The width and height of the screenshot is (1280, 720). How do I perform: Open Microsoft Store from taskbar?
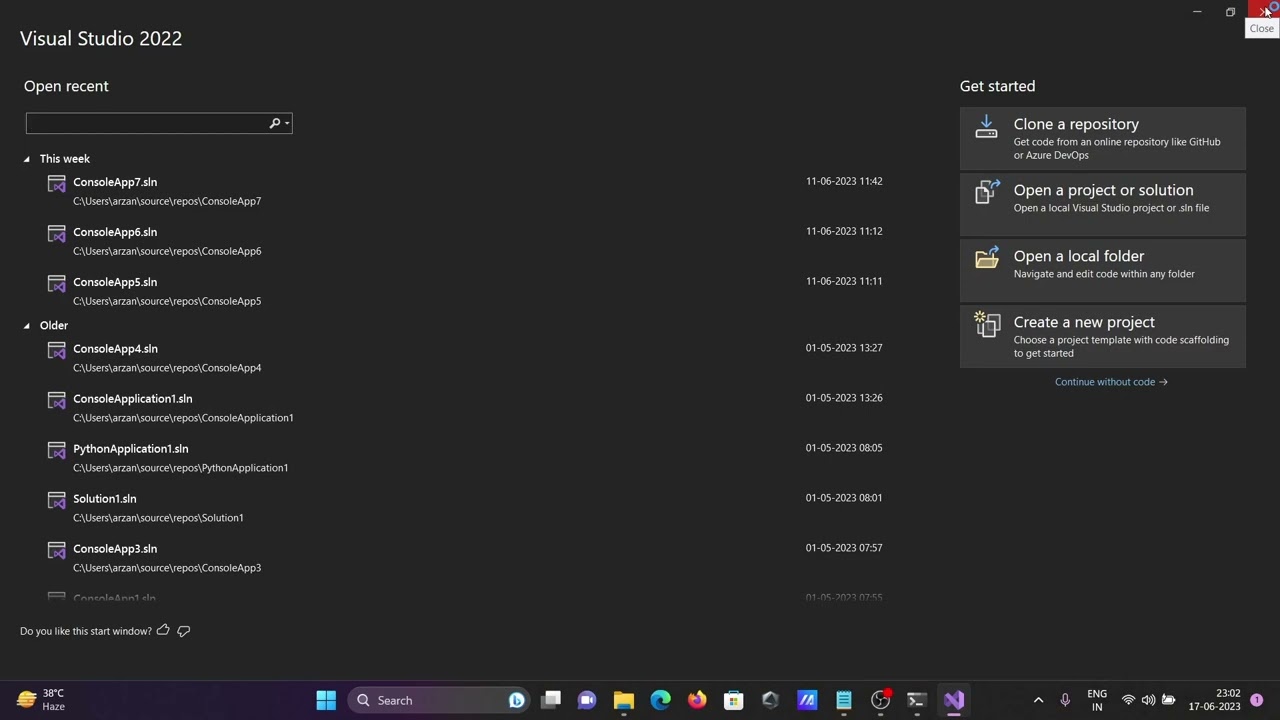pos(734,700)
